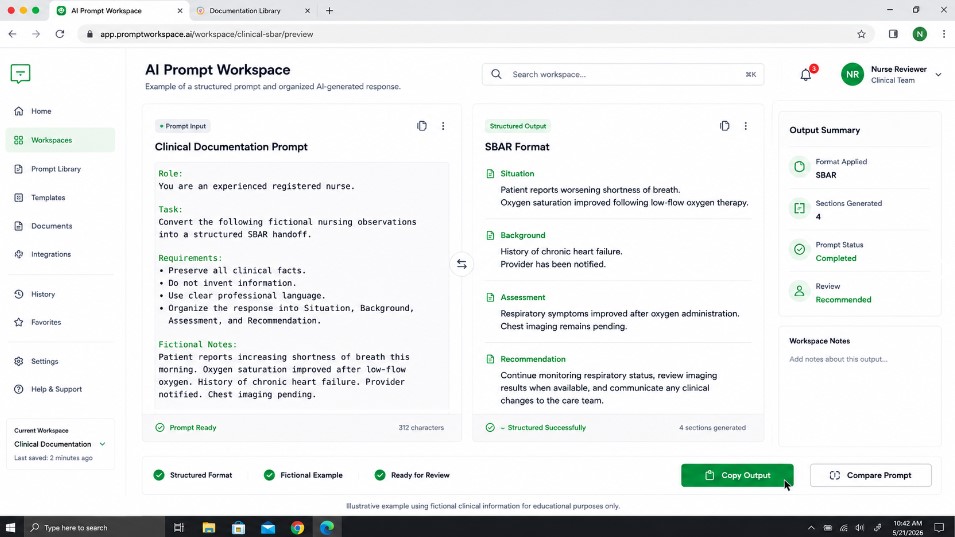Expand the Nurse Reviewer account menu chevron

coord(938,75)
